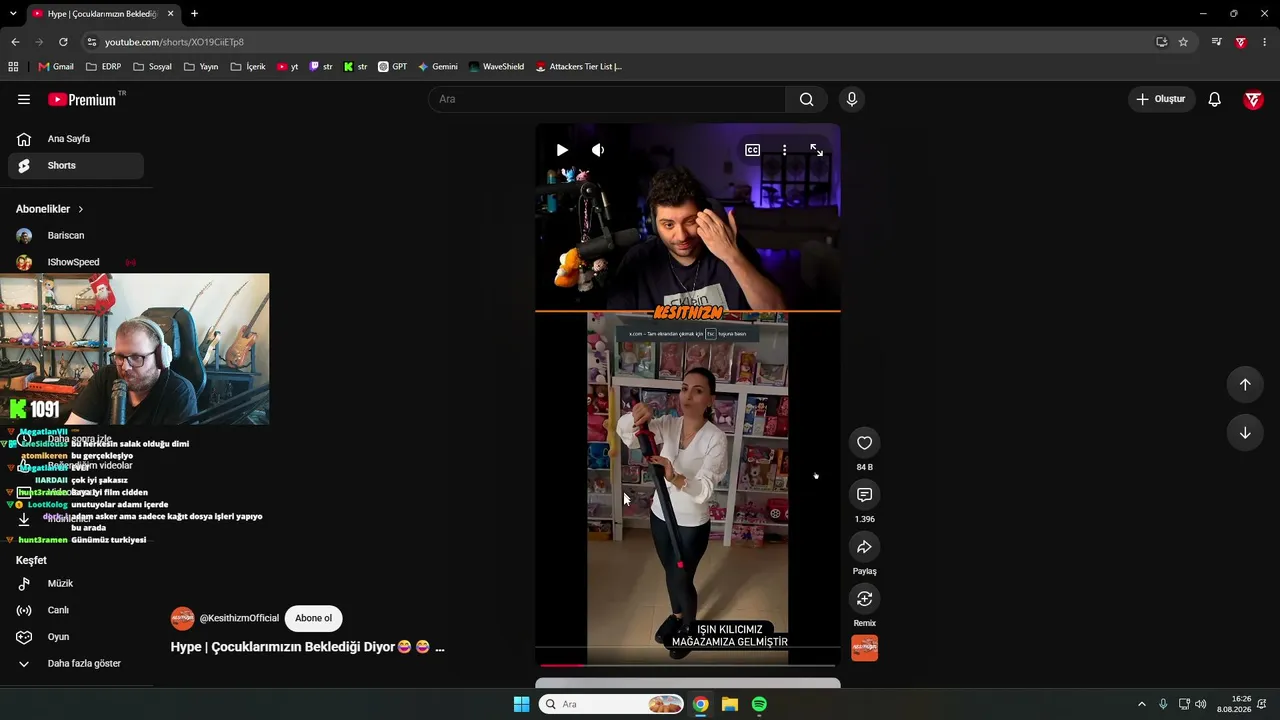Image resolution: width=1280 pixels, height=720 pixels.
Task: Open the @KesithizmOfficial channel link
Action: point(239,618)
